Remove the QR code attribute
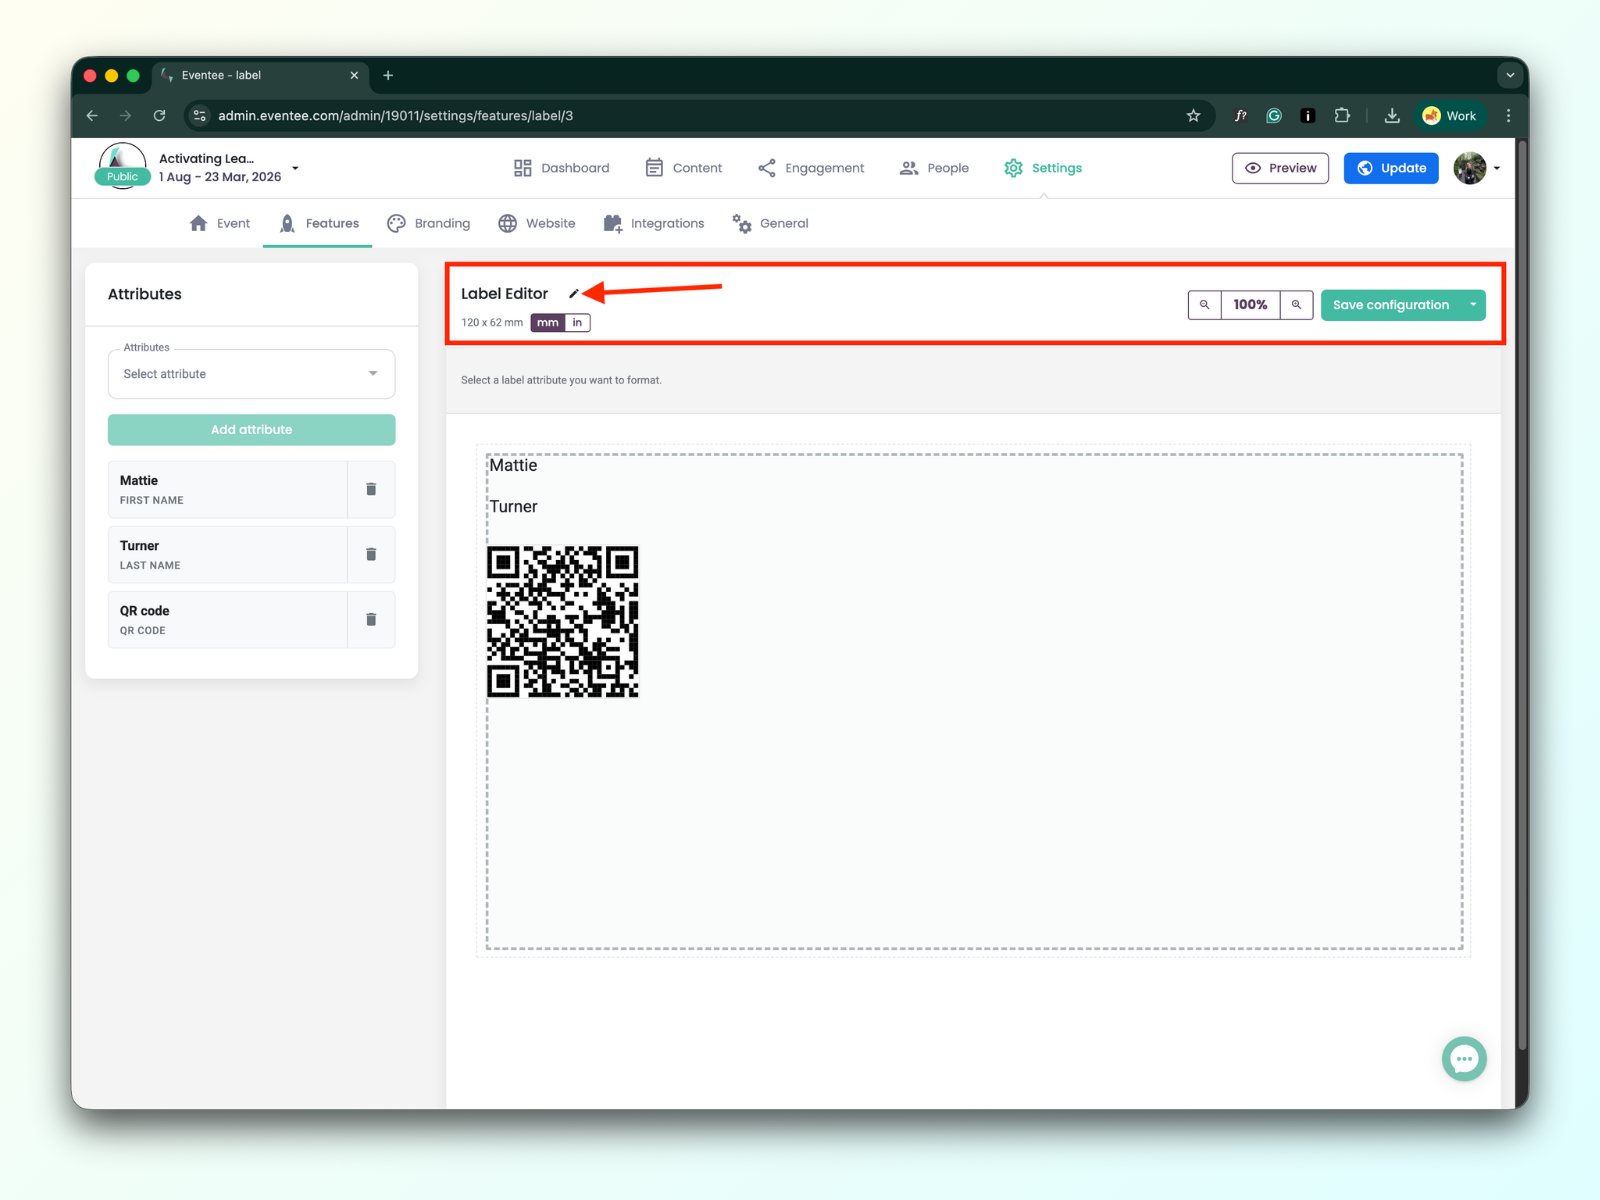The width and height of the screenshot is (1600, 1200). tap(371, 619)
